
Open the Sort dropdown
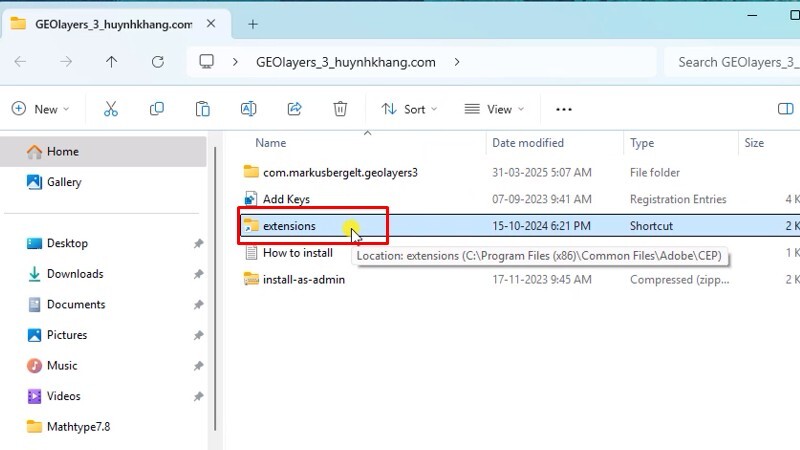click(409, 109)
